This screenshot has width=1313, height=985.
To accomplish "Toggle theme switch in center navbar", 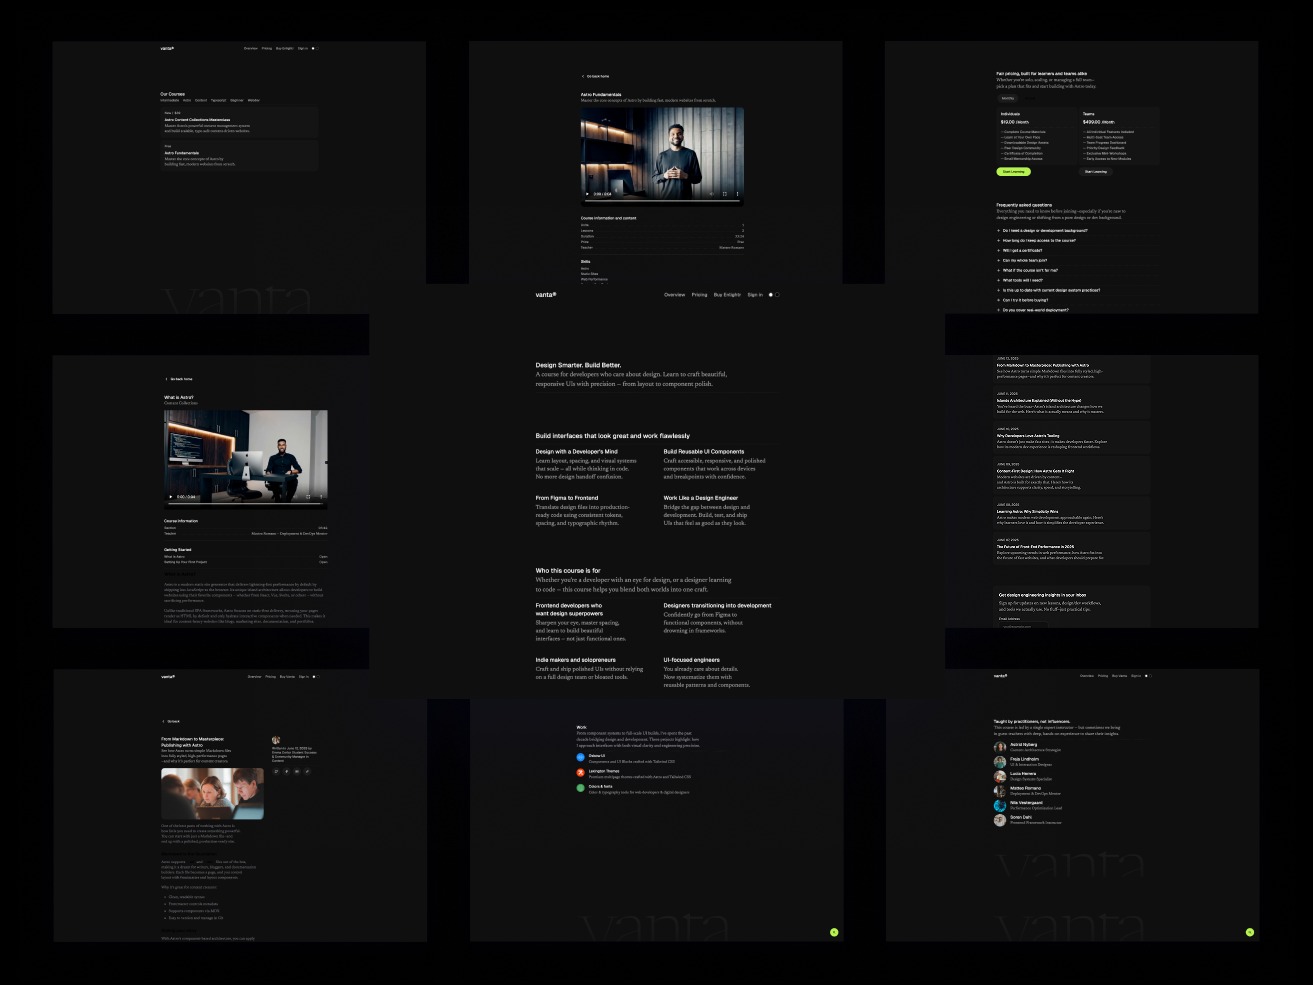I will point(773,295).
